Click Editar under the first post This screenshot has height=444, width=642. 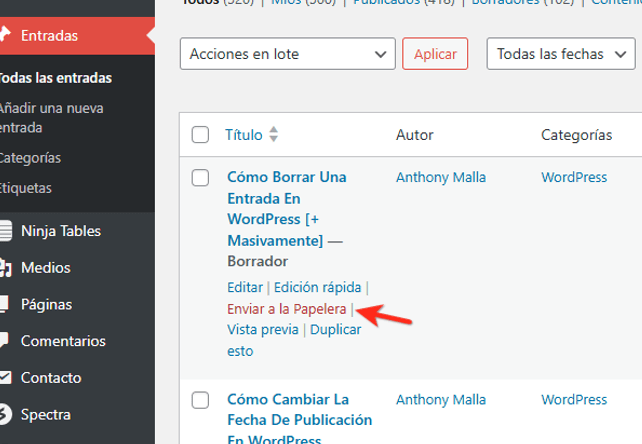[x=245, y=288]
